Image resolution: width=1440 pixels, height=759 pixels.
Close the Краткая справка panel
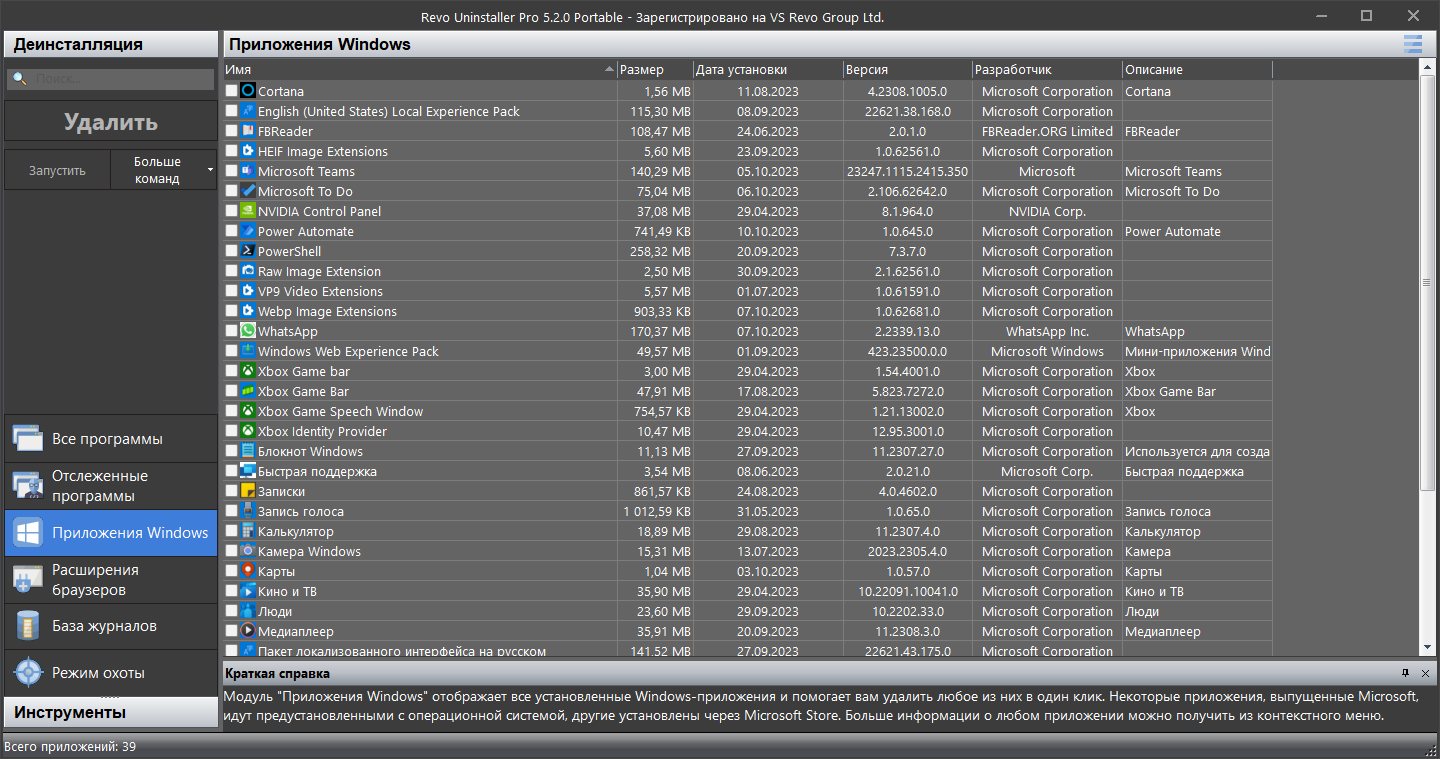point(1425,673)
